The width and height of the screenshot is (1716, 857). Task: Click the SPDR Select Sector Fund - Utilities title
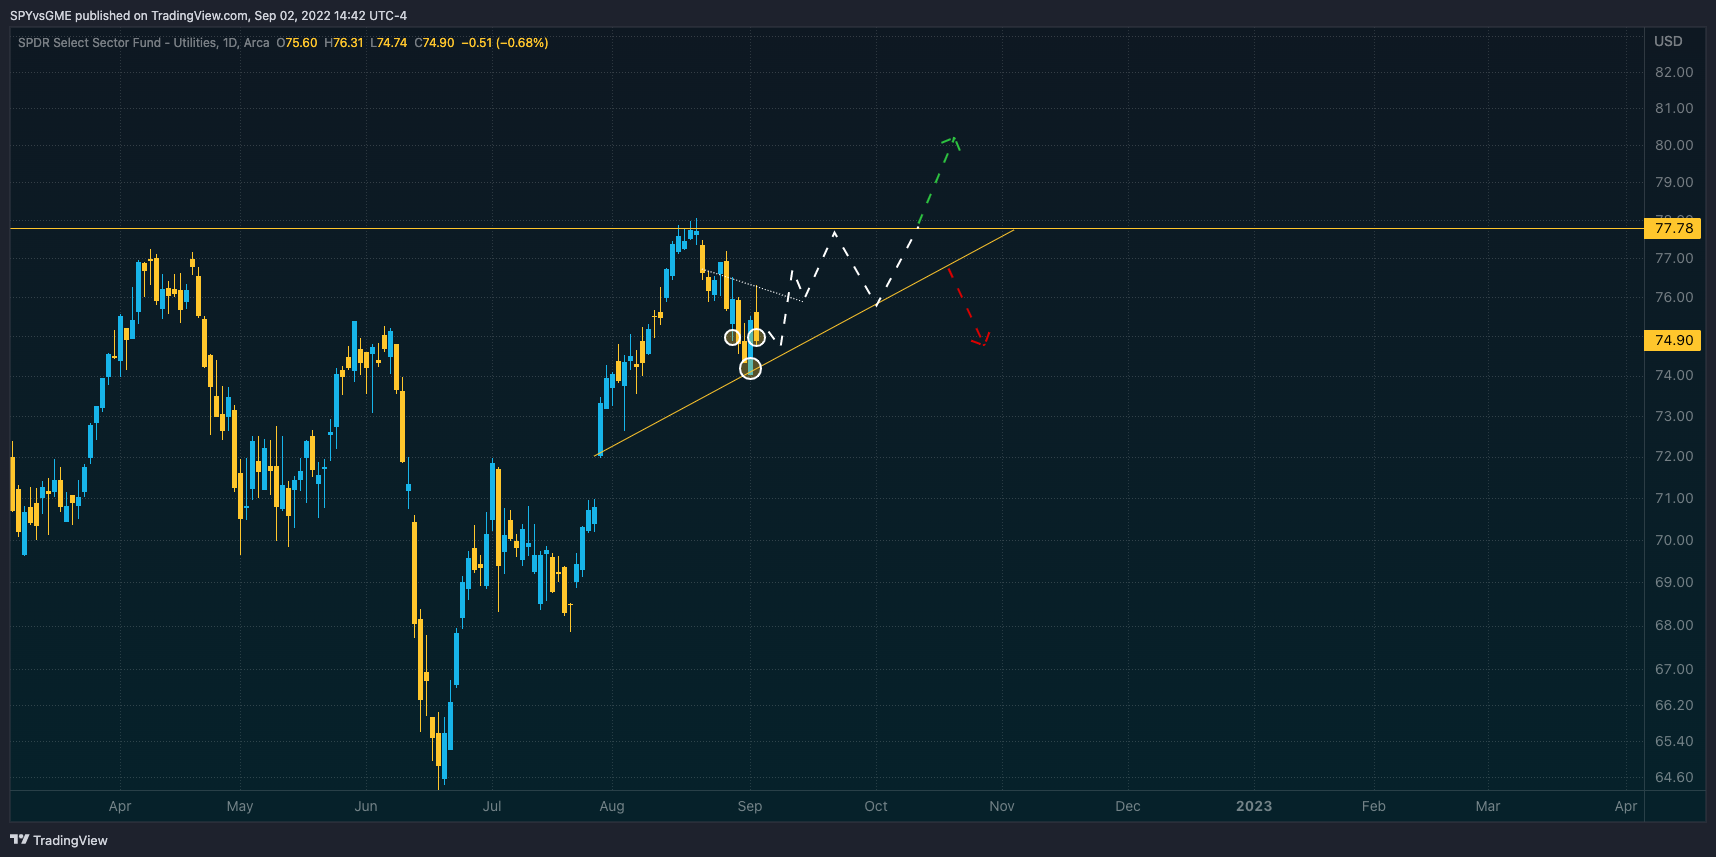116,43
